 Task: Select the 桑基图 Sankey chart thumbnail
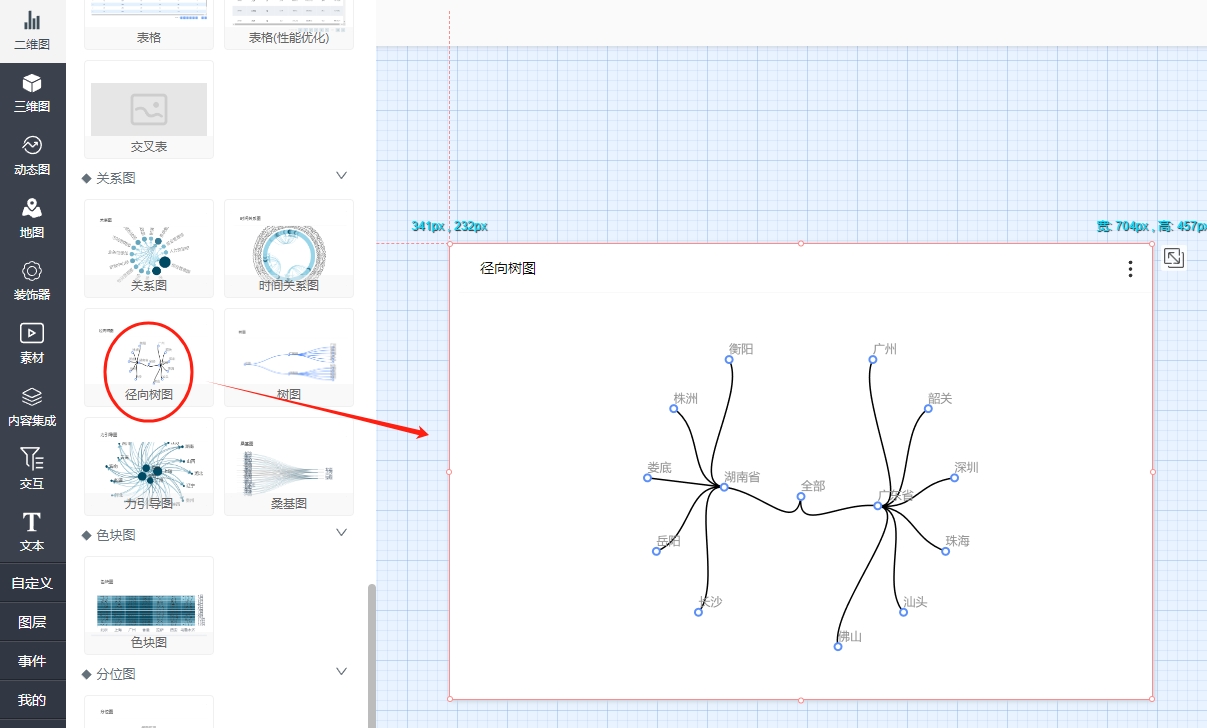(x=288, y=466)
